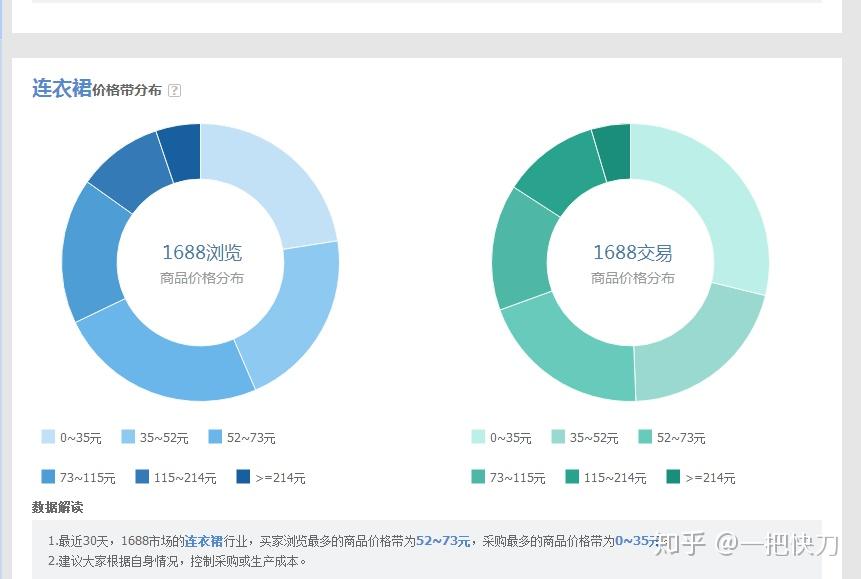Click the 0~35元 highlighted price in interpretation

(637, 541)
